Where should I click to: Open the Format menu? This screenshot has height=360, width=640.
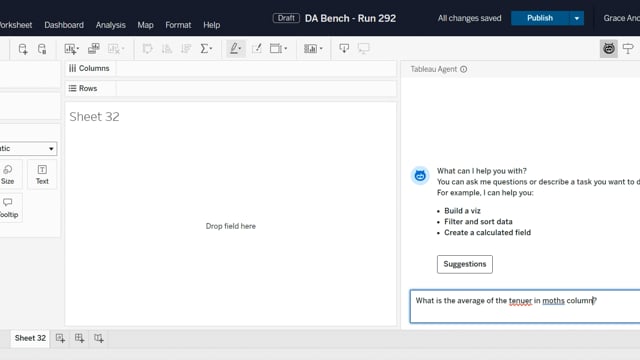coord(178,25)
